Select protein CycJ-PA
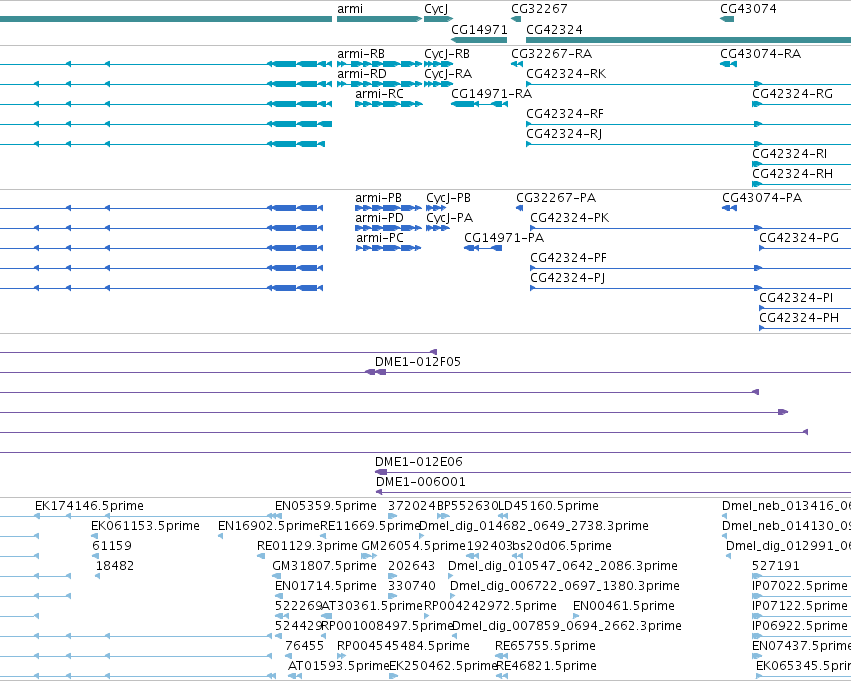 click(449, 218)
